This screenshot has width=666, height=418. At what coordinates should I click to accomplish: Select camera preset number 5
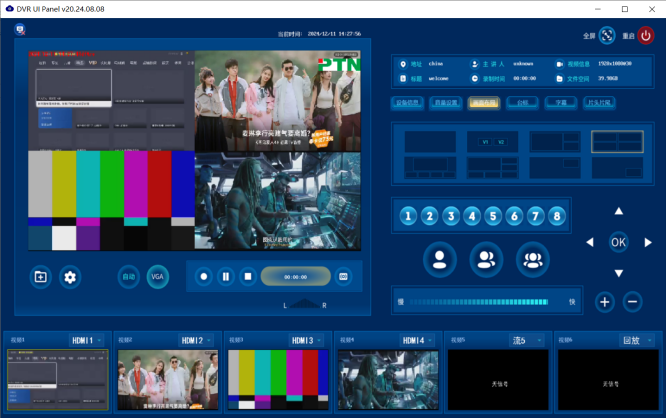pyautogui.click(x=493, y=216)
